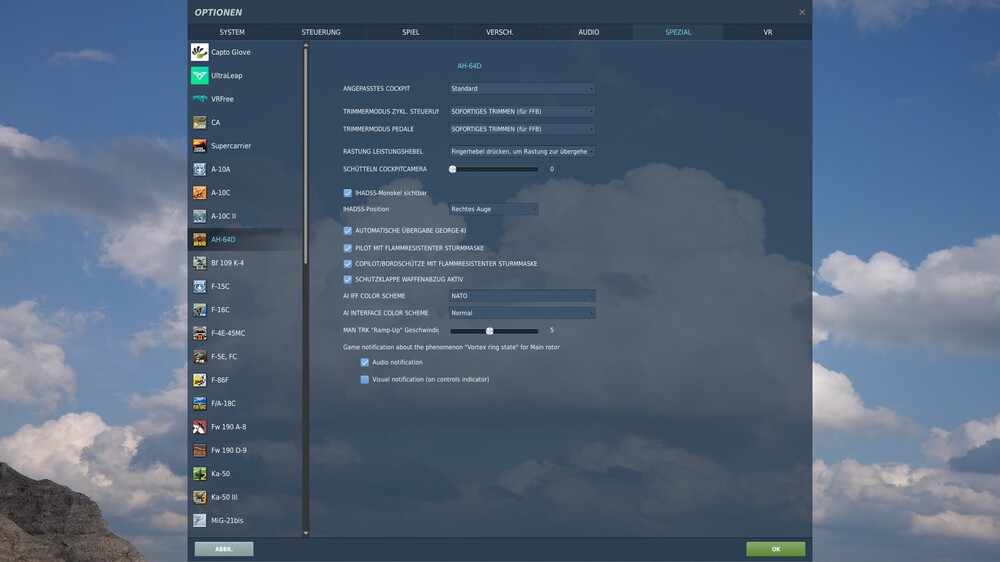Select the MiG-21bis aircraft icon

tap(200, 521)
